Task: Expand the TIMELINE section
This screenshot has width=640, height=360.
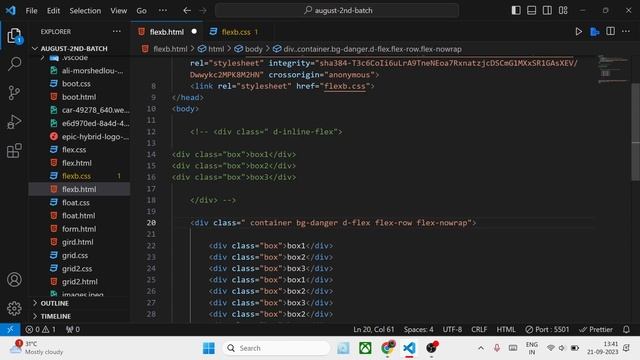Action: [x=79, y=316]
